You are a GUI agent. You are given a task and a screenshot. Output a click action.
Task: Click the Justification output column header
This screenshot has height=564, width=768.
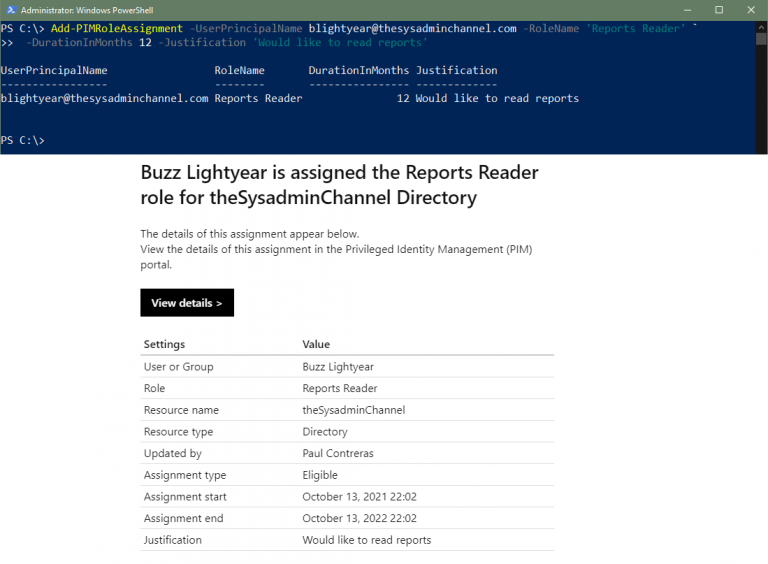(456, 70)
